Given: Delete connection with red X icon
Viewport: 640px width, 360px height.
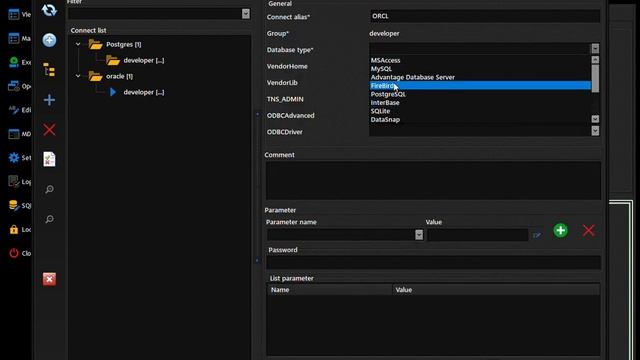Looking at the screenshot, I should pos(49,130).
